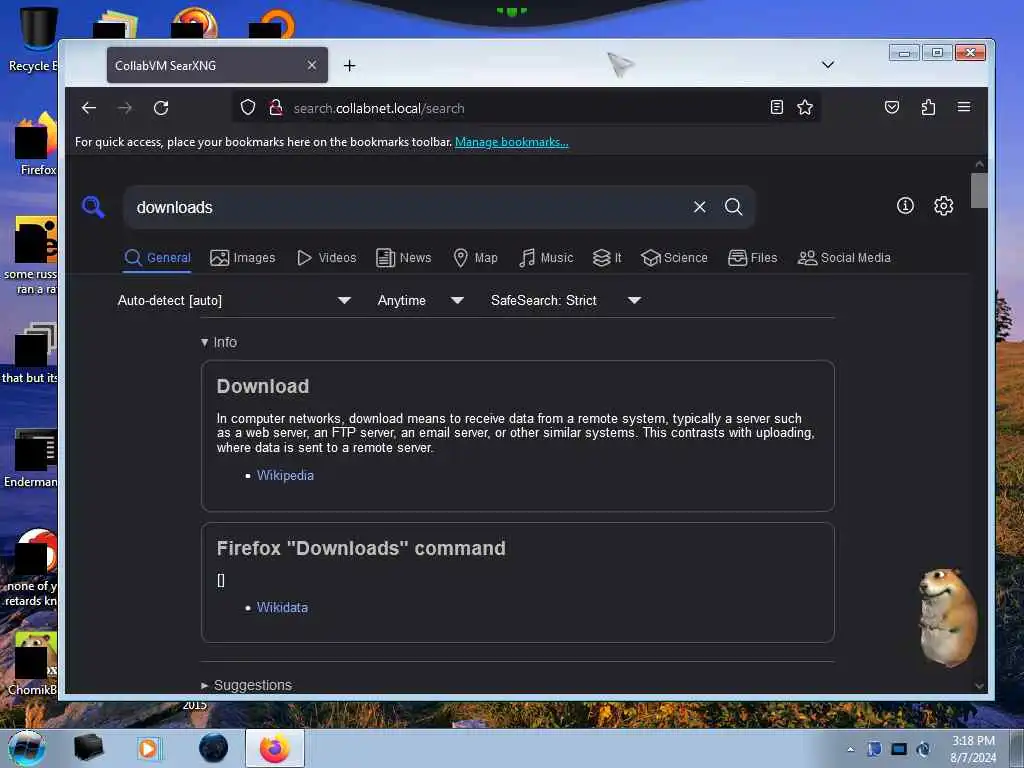The image size is (1024, 768).
Task: Click the Firefox "Downloads" command heading
Action: tap(360, 548)
